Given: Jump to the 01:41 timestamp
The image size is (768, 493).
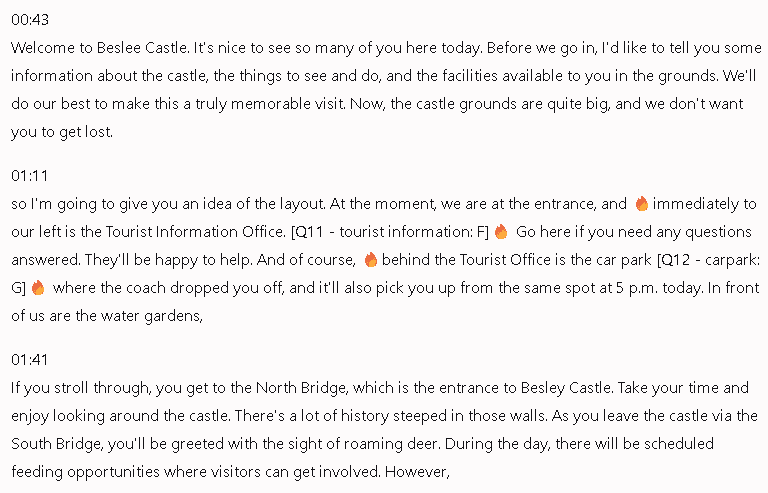Looking at the screenshot, I should click(x=30, y=359).
